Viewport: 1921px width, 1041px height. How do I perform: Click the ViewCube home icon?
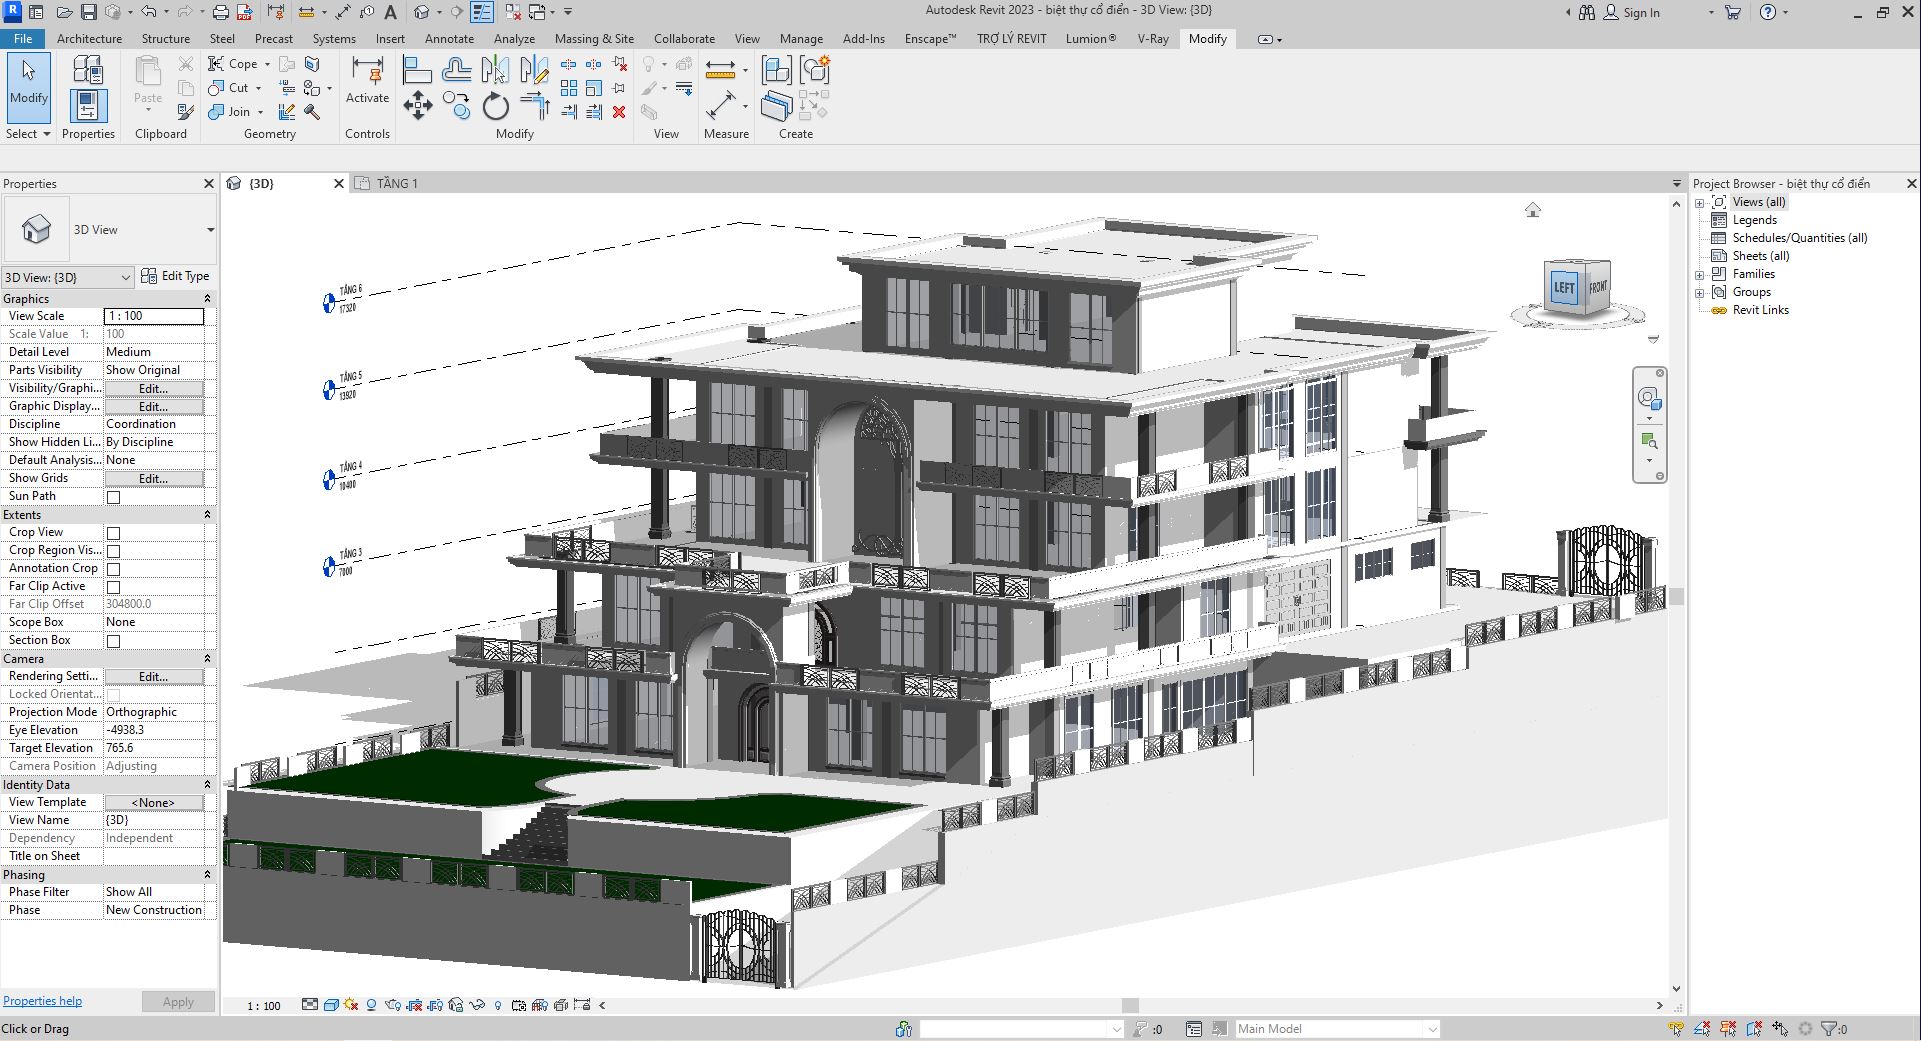click(x=1532, y=210)
